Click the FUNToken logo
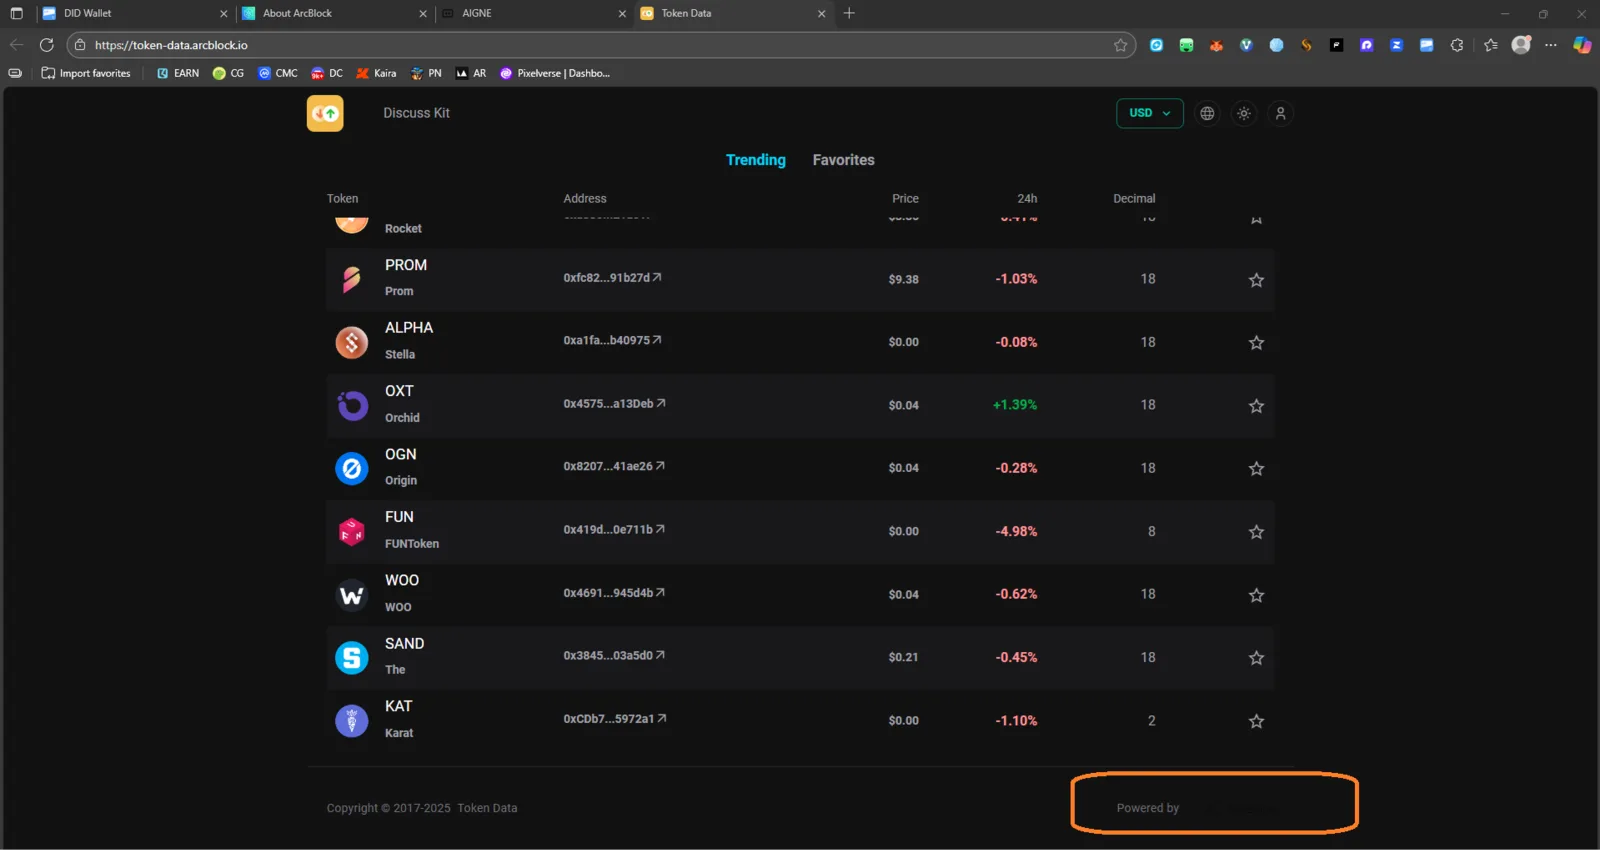 click(351, 531)
